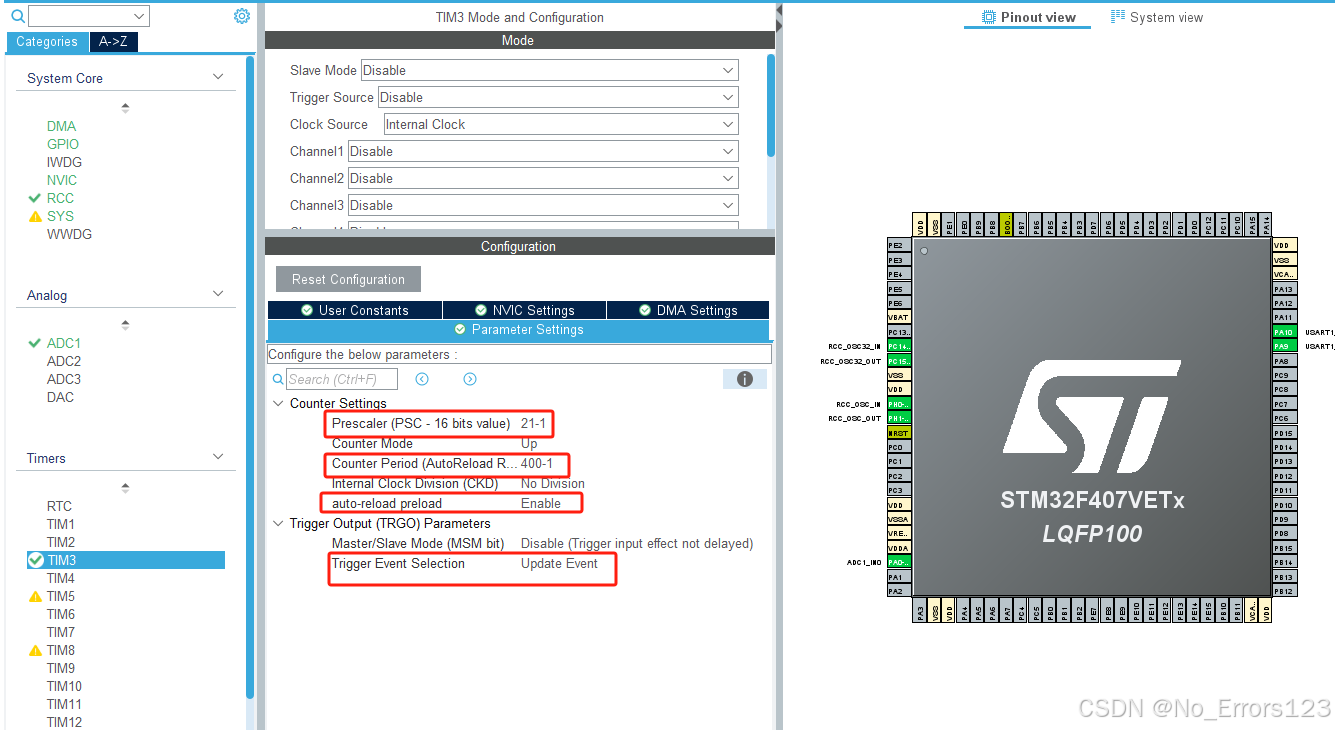Switch to the A->Z tab
1335x730 pixels.
tap(112, 42)
